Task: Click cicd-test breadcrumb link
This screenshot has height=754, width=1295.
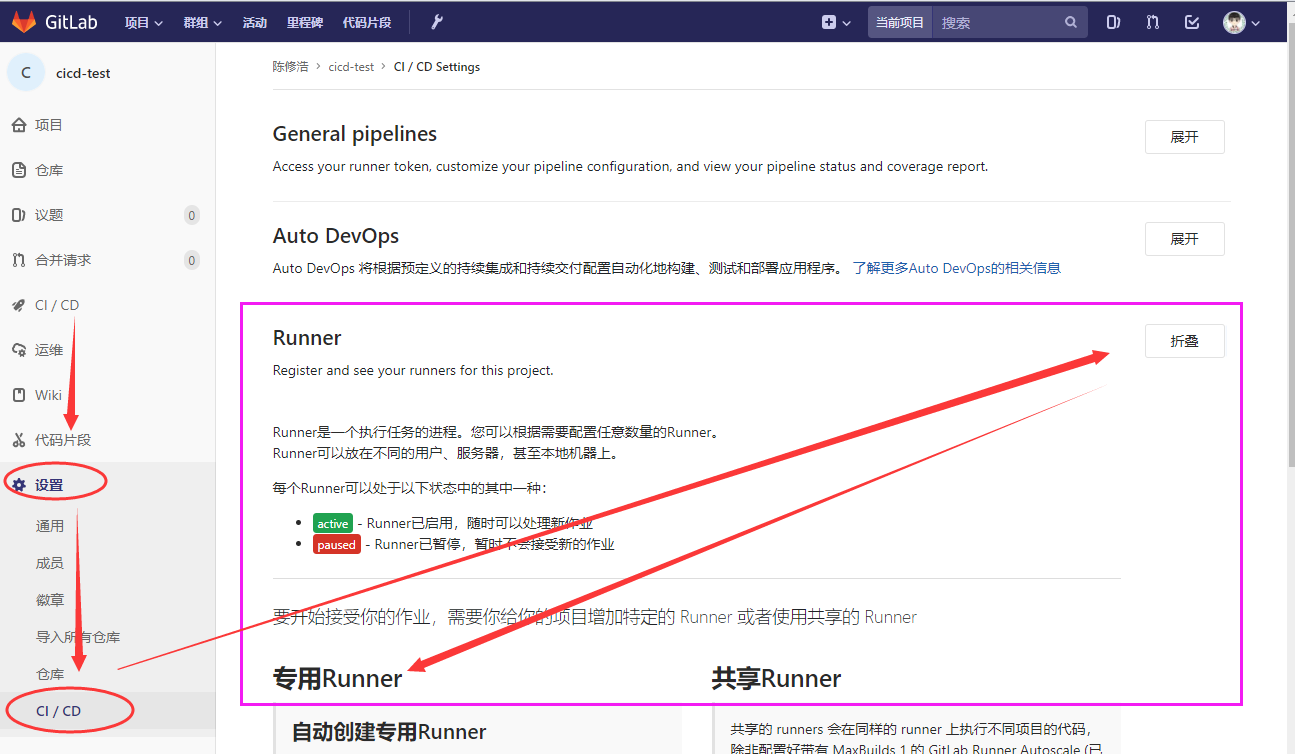Action: point(351,67)
